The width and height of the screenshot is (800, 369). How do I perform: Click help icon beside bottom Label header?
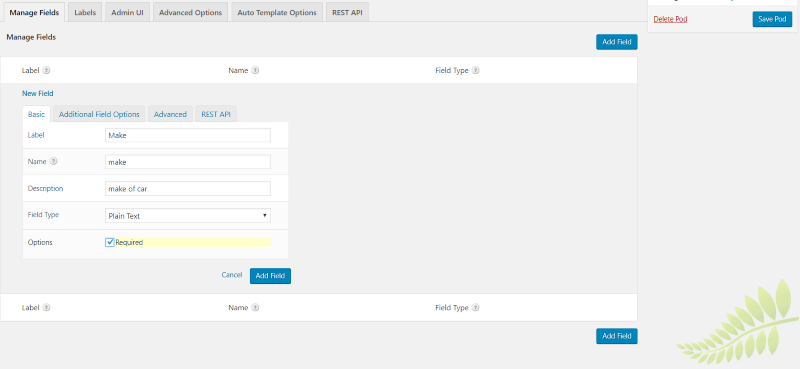[x=46, y=308]
